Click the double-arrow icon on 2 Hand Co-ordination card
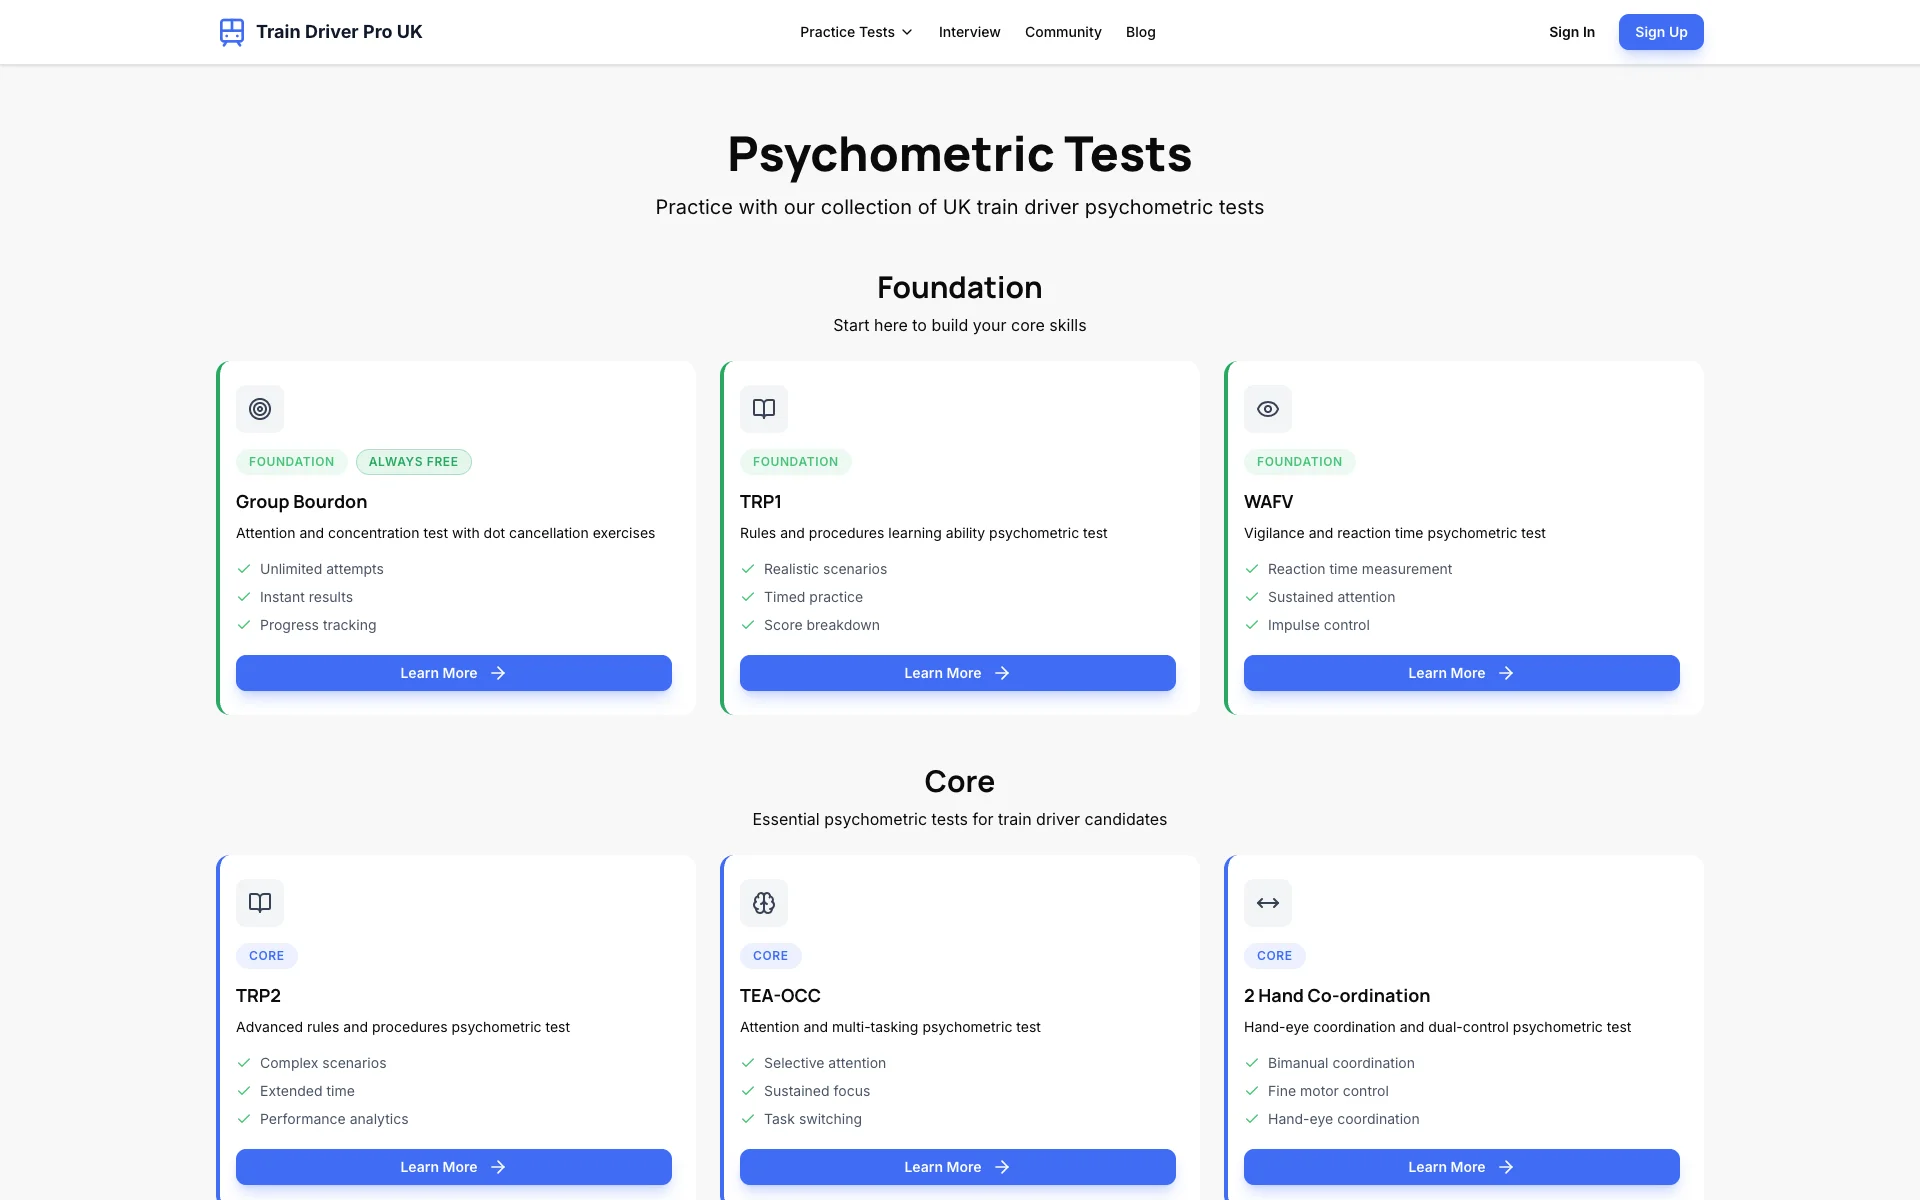The height and width of the screenshot is (1200, 1920). [x=1268, y=903]
